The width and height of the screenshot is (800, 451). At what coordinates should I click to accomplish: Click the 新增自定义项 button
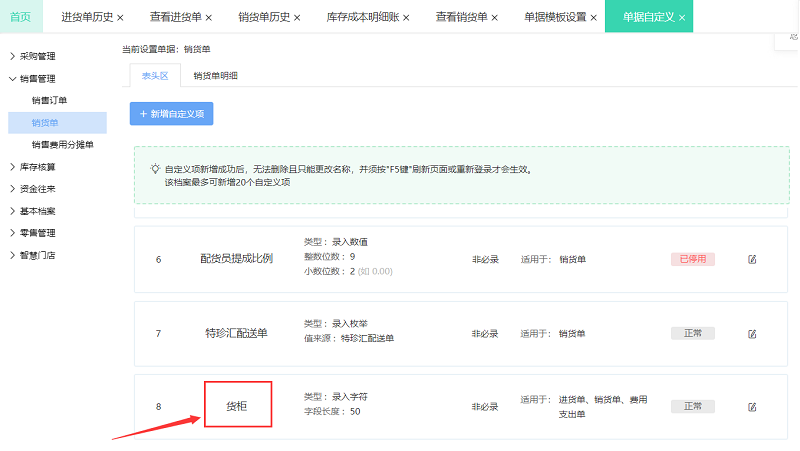[x=171, y=114]
